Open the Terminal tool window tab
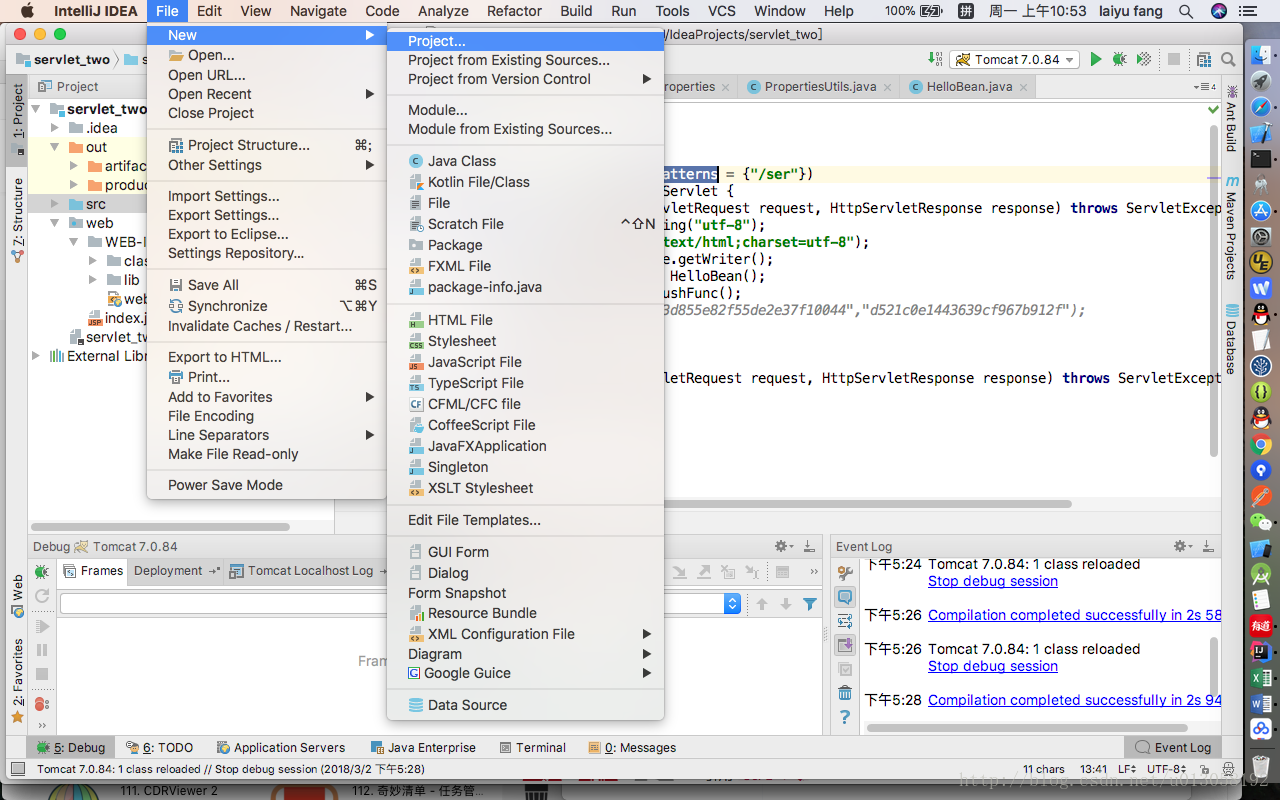Viewport: 1280px width, 800px height. tap(532, 747)
